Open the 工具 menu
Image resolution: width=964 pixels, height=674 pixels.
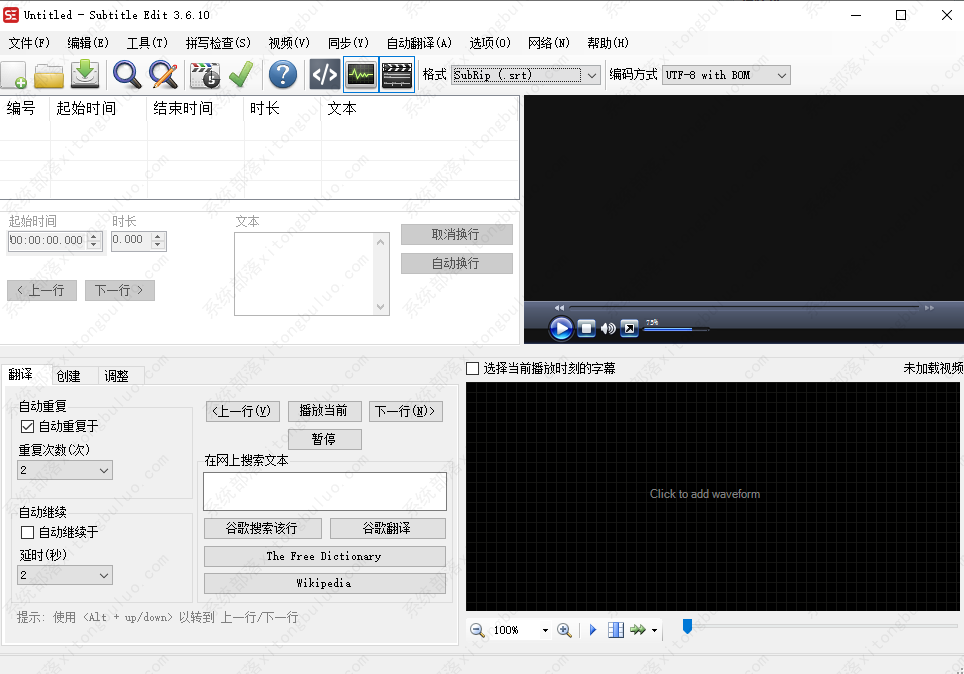point(146,43)
